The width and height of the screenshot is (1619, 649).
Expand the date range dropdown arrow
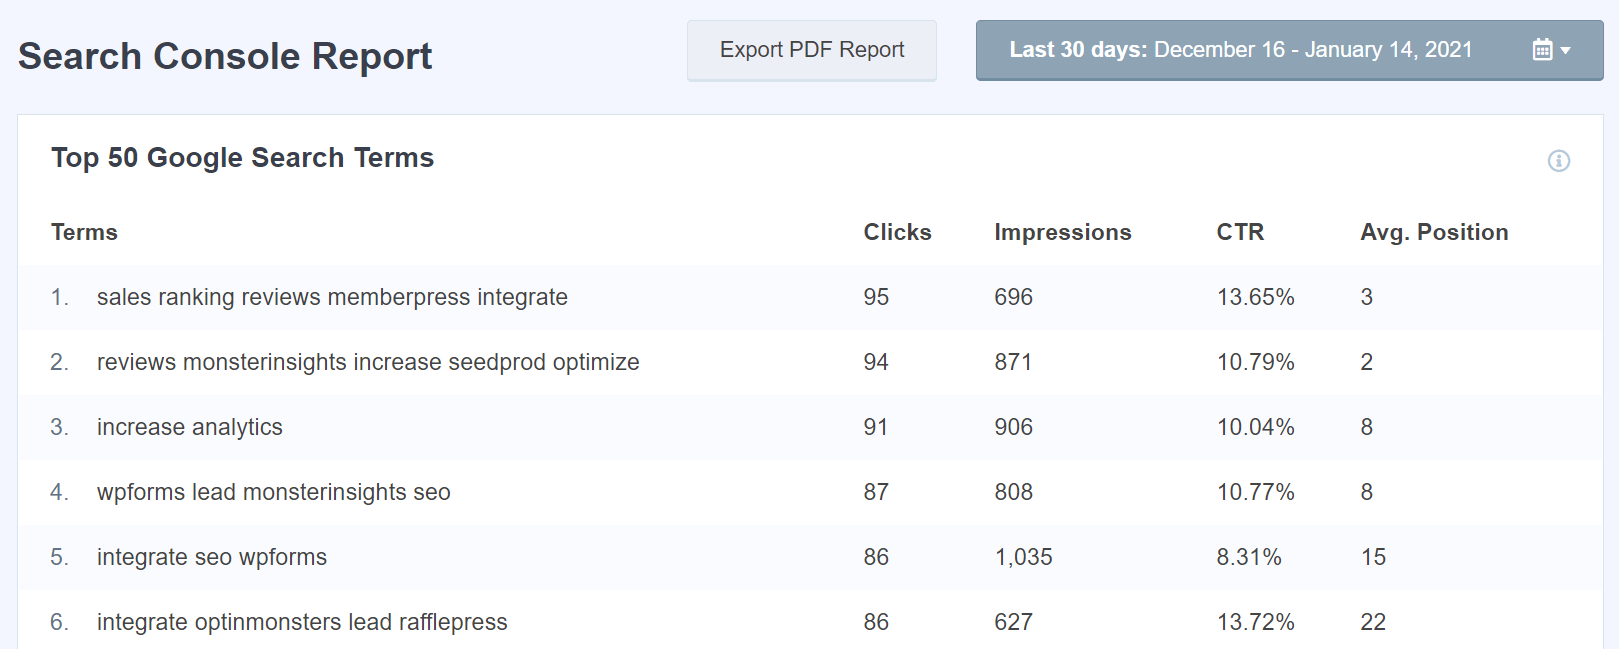(1565, 48)
